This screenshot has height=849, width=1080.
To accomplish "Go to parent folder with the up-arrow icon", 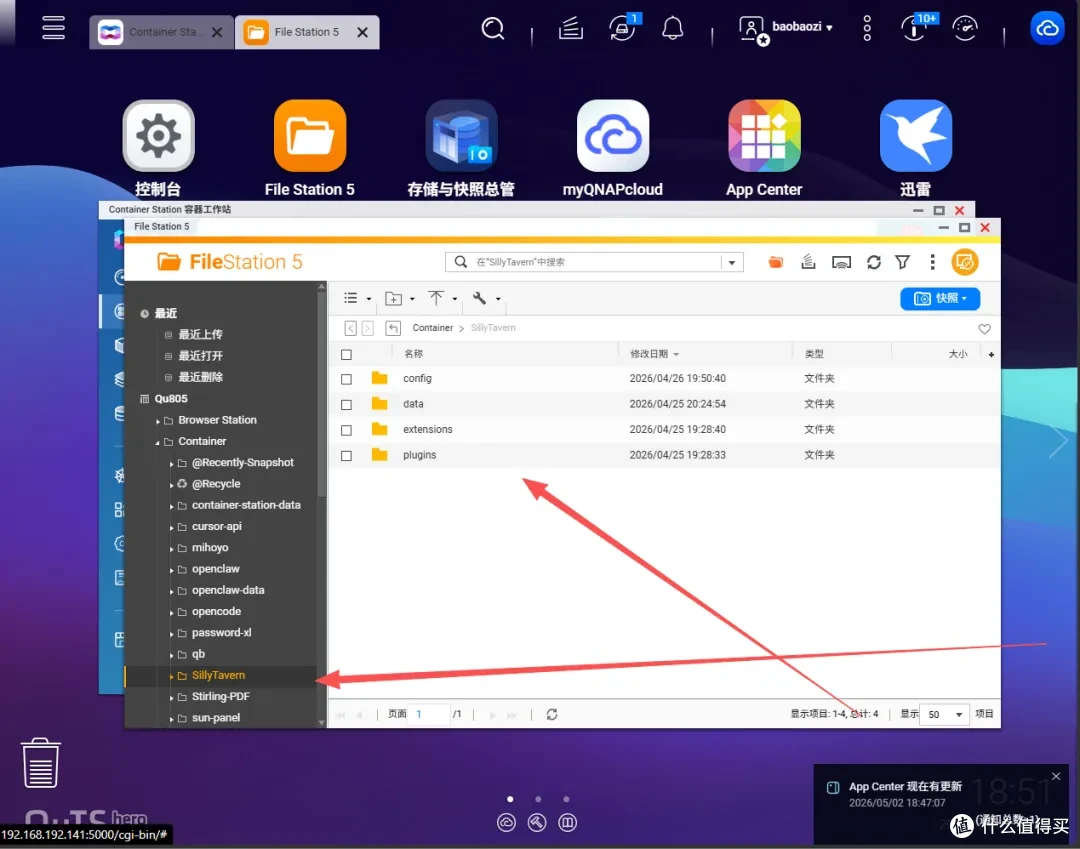I will coord(393,328).
